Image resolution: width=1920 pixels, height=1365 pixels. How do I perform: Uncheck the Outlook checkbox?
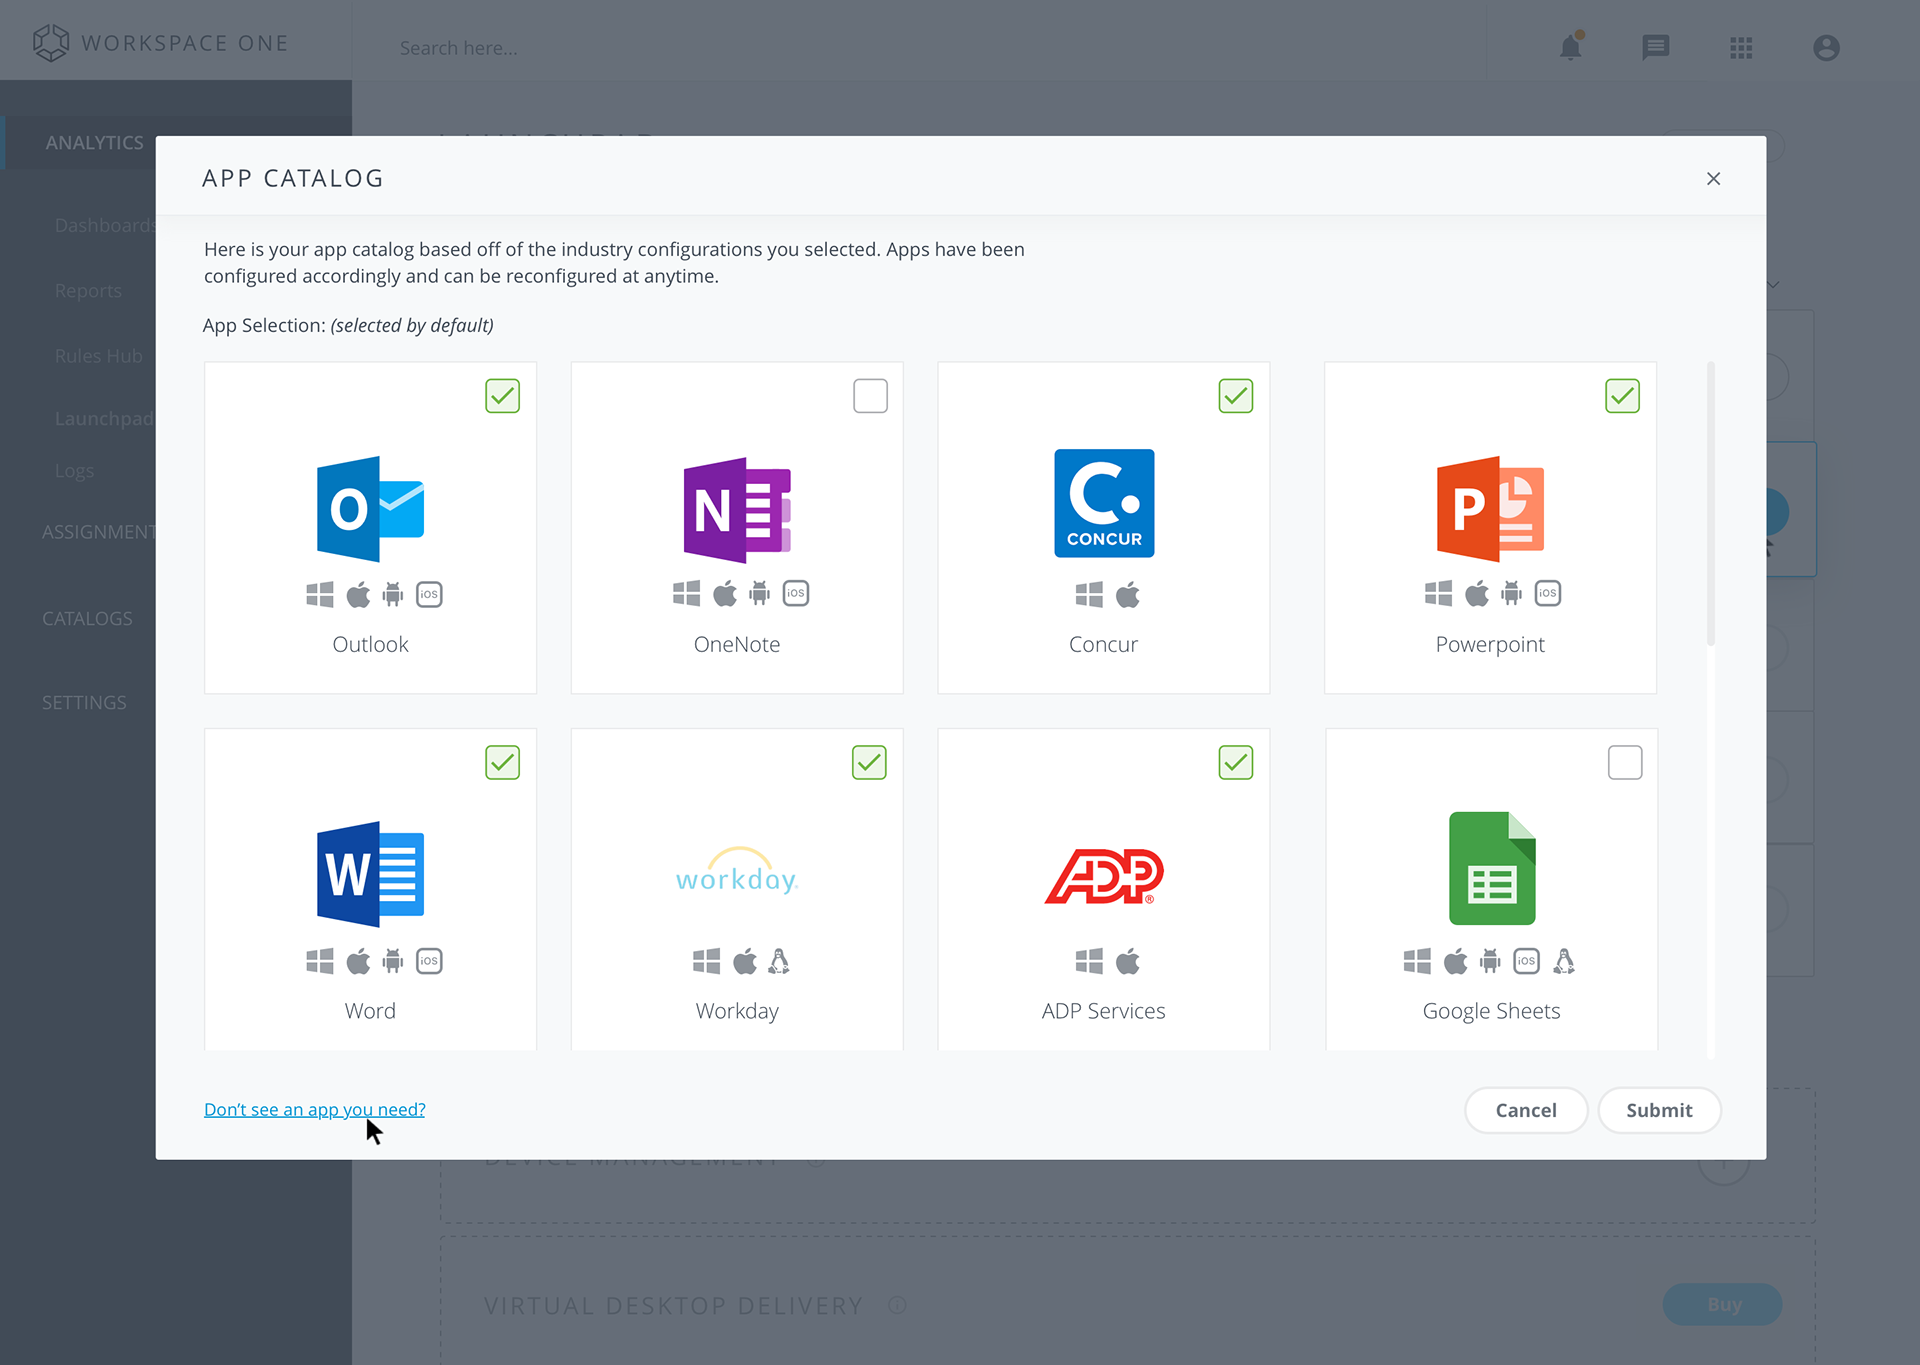pos(502,396)
